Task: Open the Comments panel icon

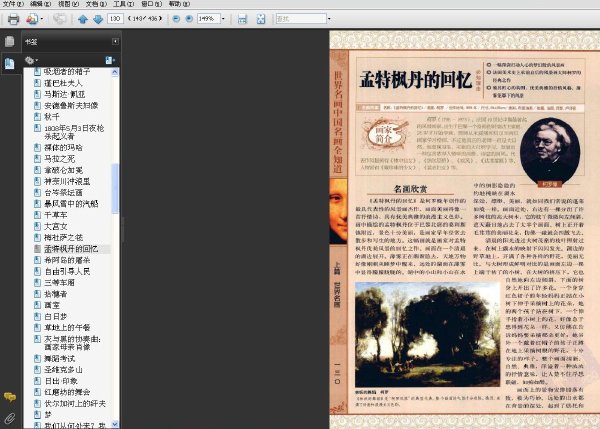Action: (10, 397)
